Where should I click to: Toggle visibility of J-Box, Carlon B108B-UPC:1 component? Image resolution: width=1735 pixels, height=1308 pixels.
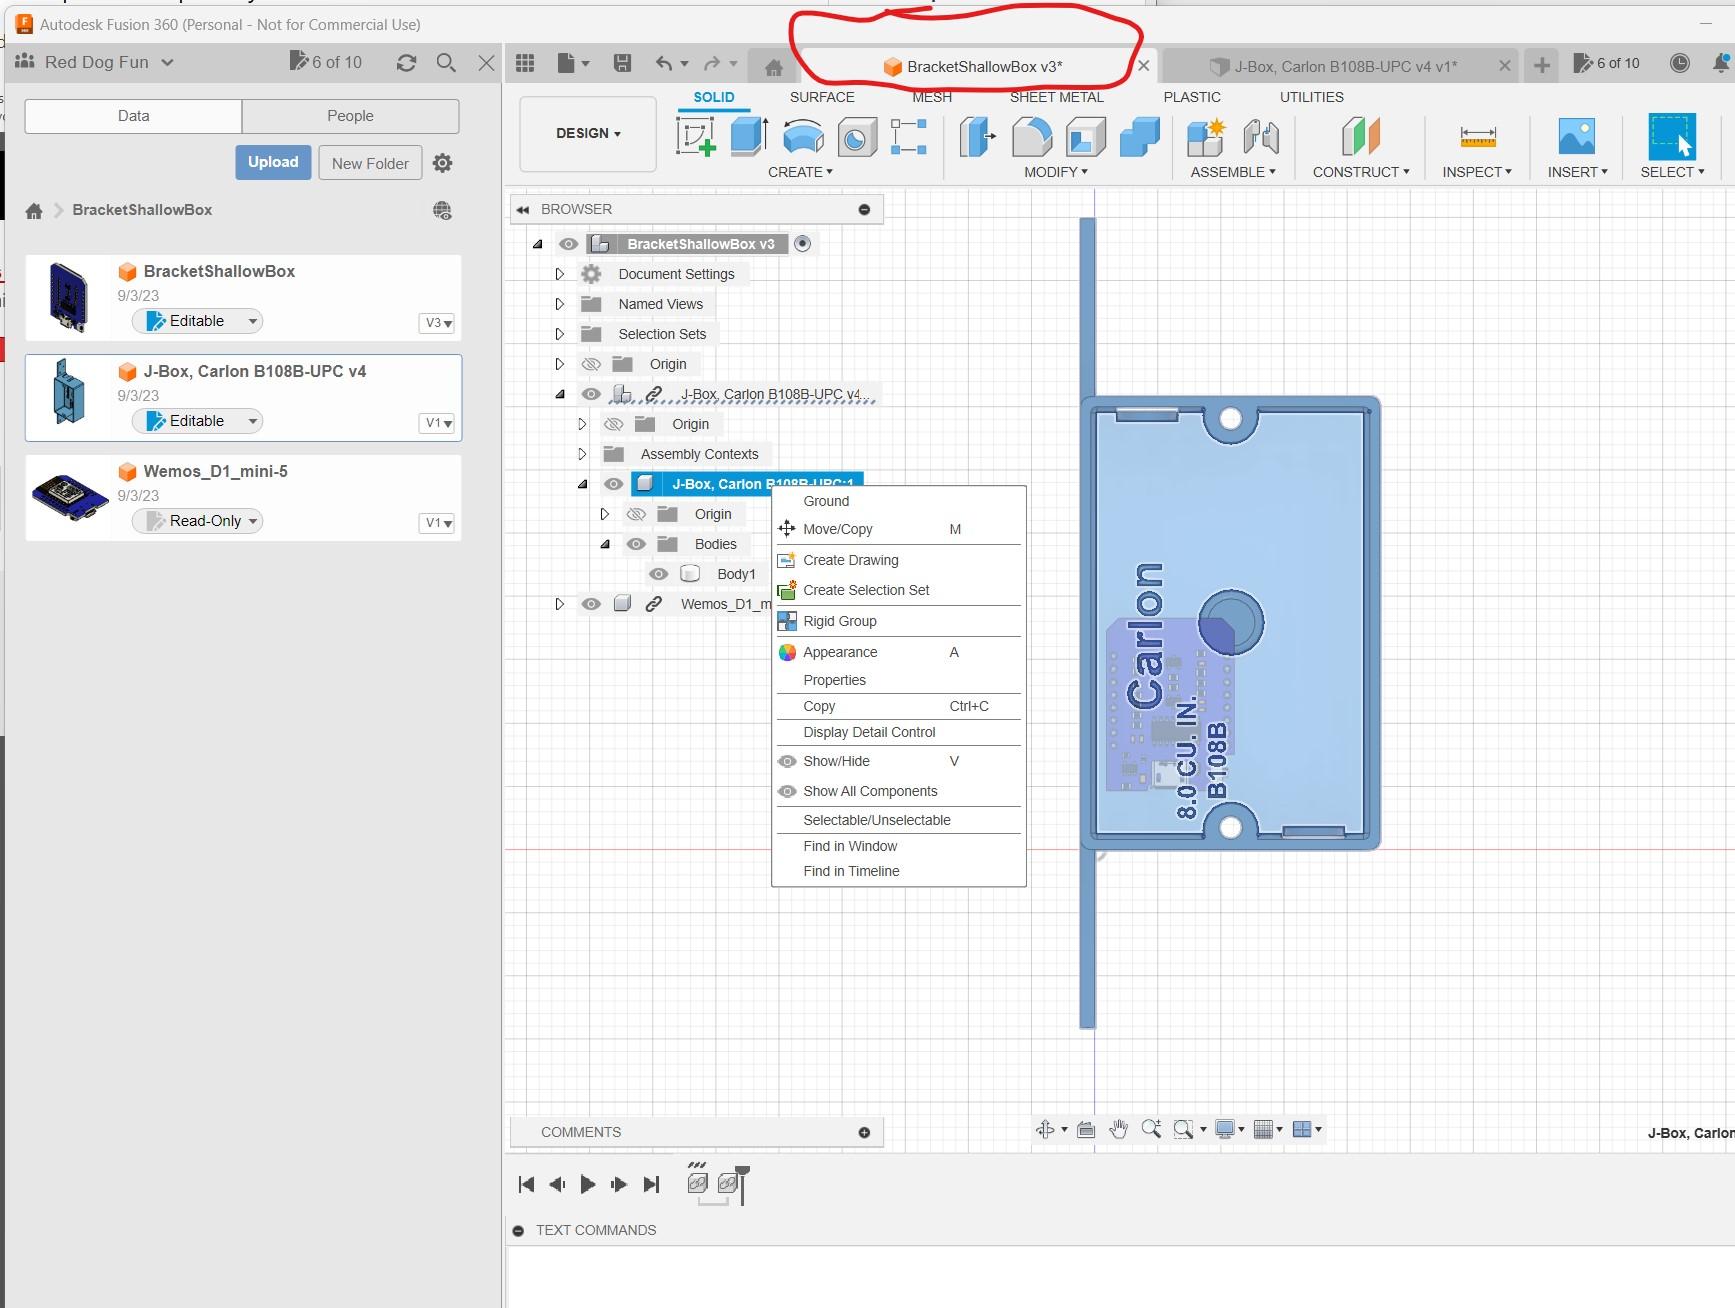pyautogui.click(x=614, y=484)
